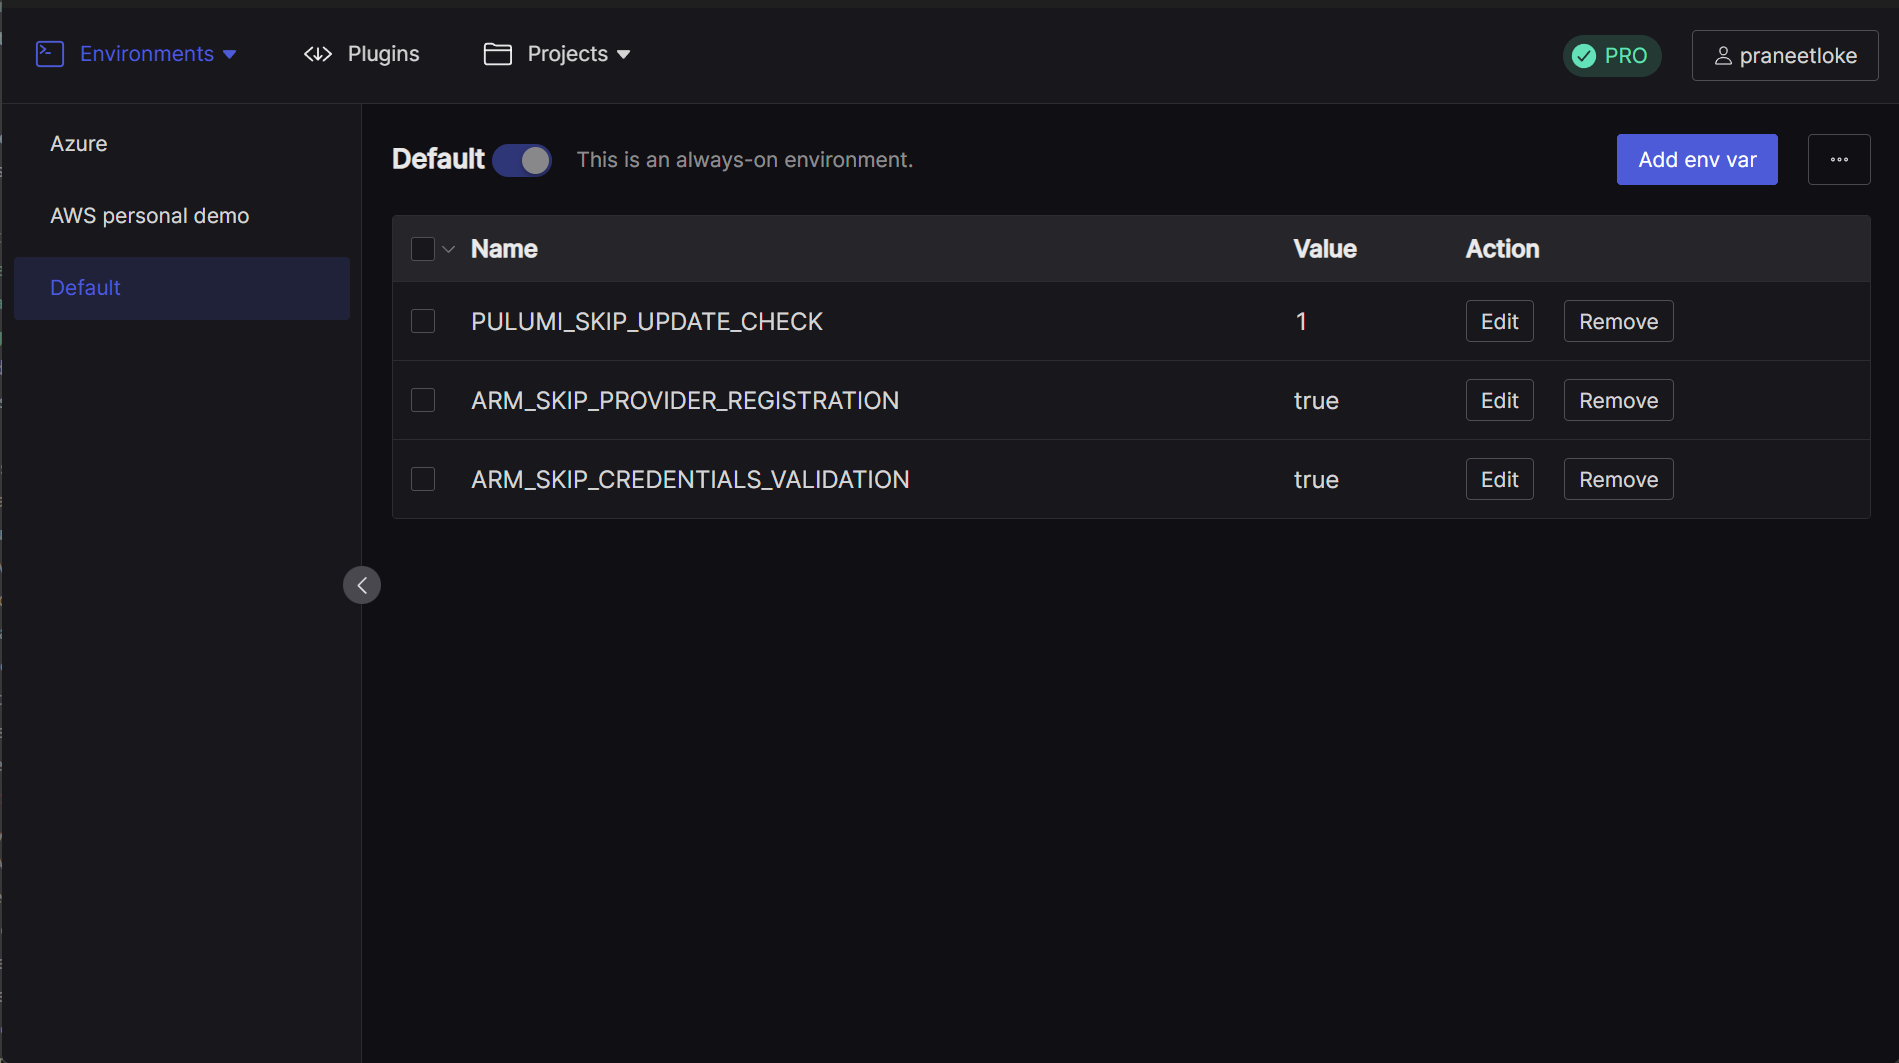
Task: Select the Default environment in sidebar
Action: point(86,288)
